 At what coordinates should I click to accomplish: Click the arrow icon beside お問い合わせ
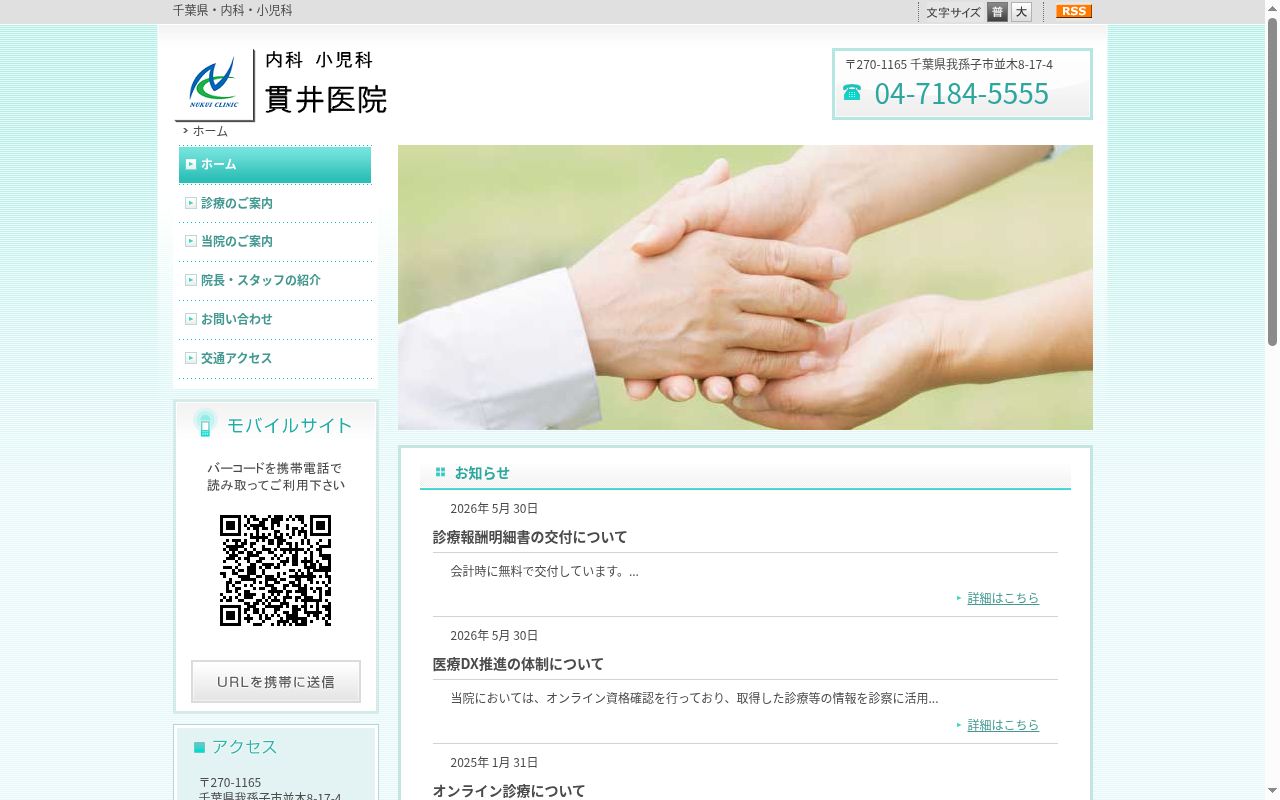(x=191, y=319)
